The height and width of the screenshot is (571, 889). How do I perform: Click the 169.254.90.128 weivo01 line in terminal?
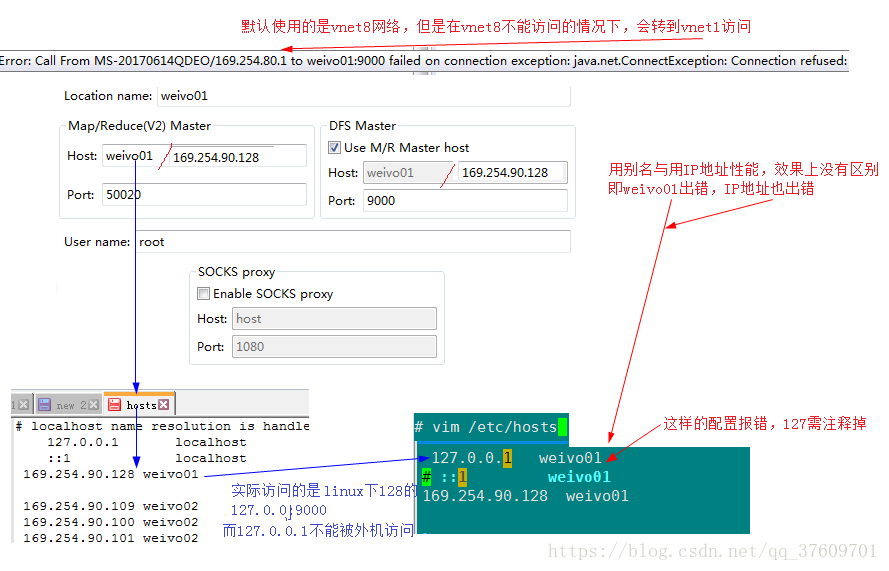(526, 496)
